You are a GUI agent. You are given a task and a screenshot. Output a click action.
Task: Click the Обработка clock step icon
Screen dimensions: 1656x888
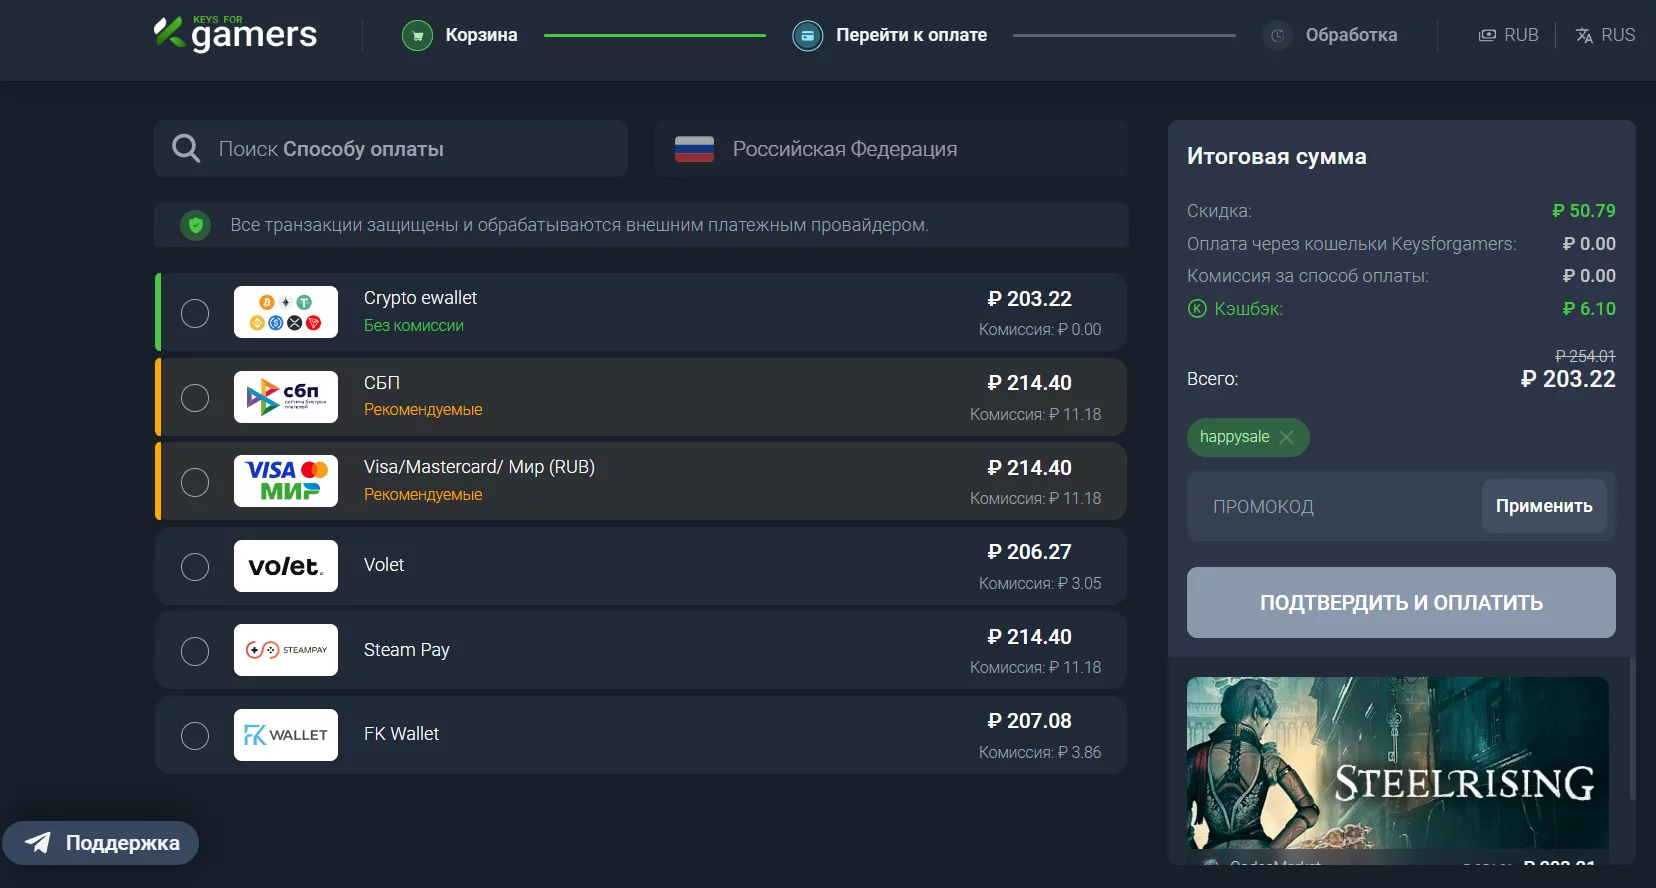point(1277,36)
